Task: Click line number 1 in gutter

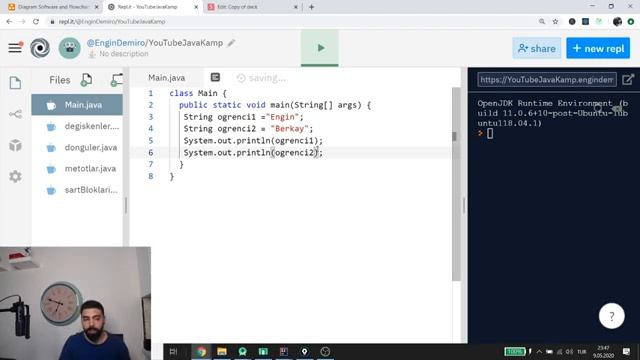Action: tap(151, 93)
